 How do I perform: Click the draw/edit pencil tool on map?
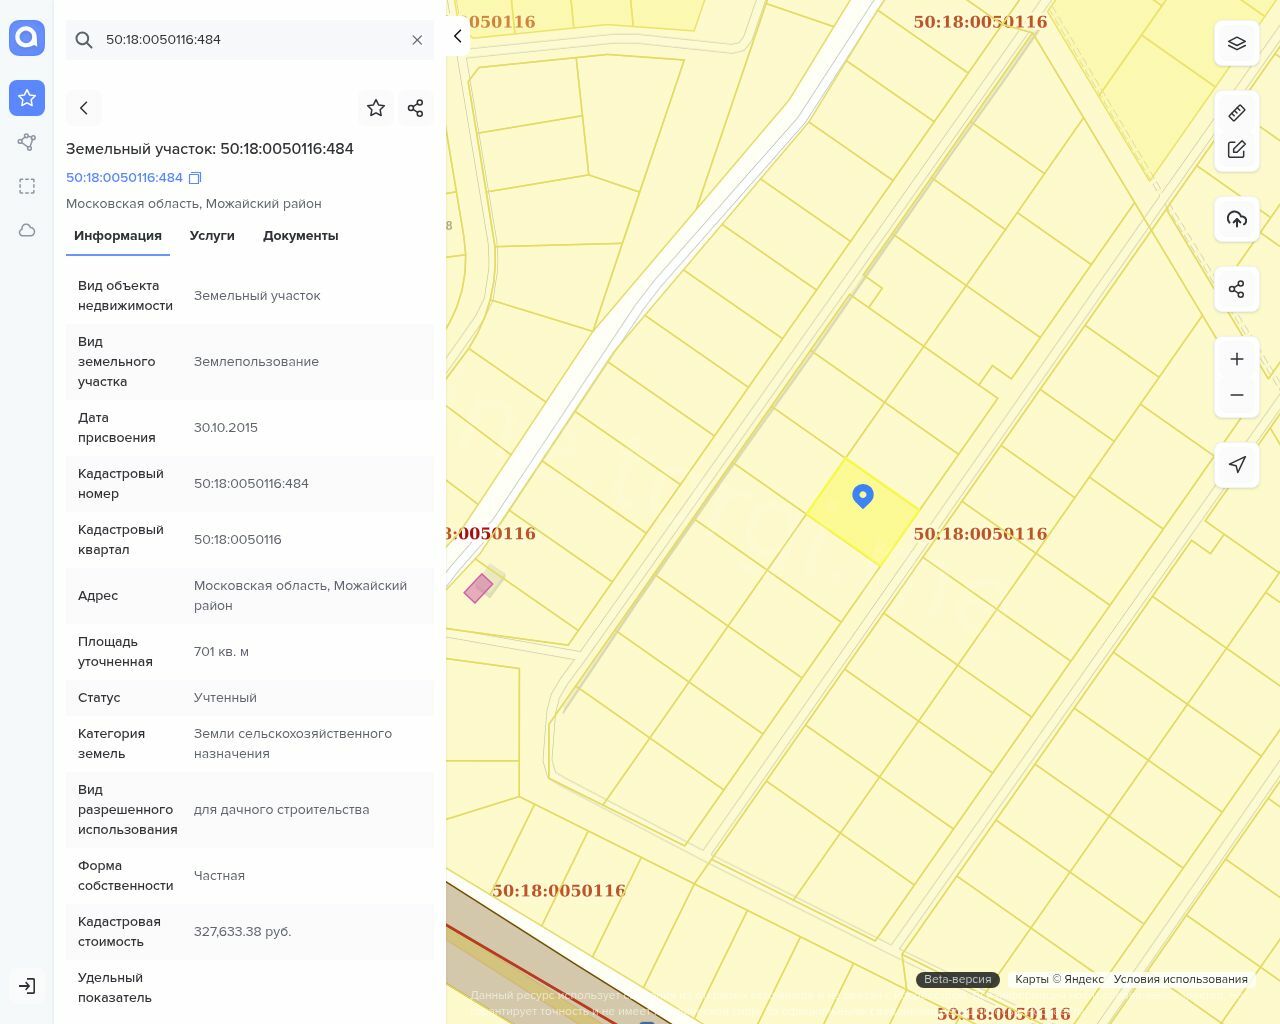pyautogui.click(x=1237, y=149)
